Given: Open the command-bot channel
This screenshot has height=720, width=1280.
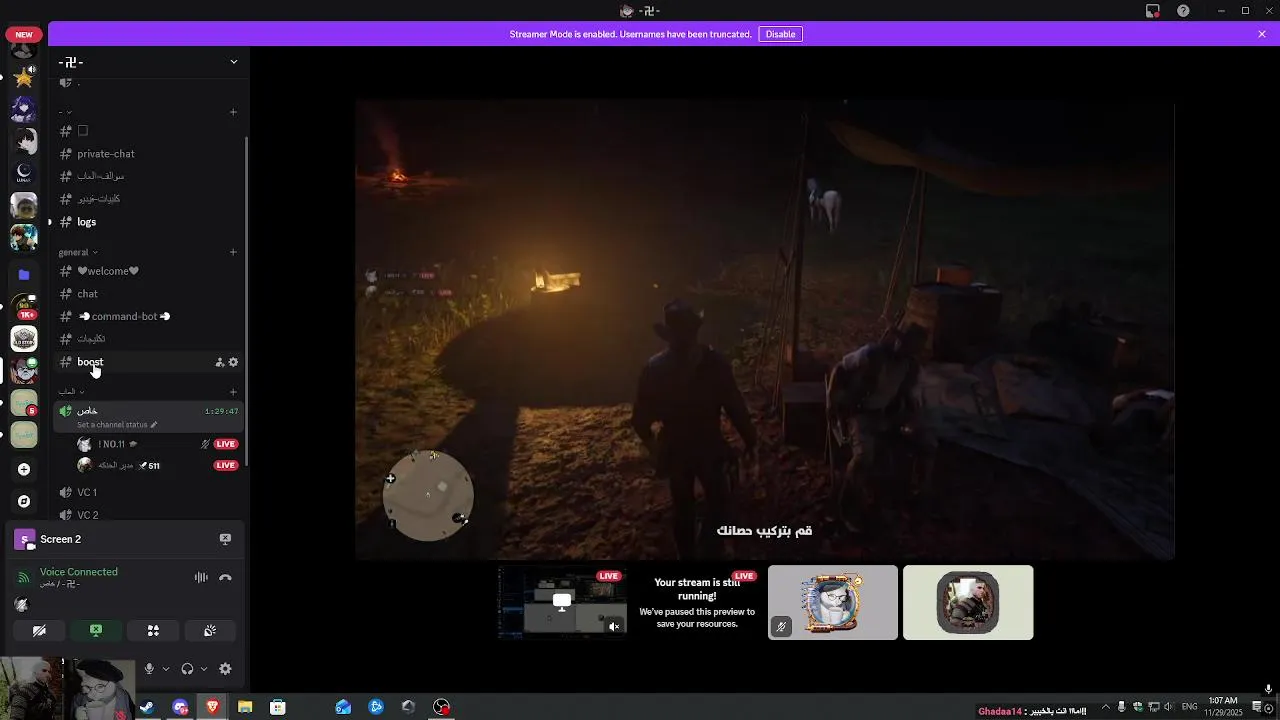Looking at the screenshot, I should pos(148,316).
